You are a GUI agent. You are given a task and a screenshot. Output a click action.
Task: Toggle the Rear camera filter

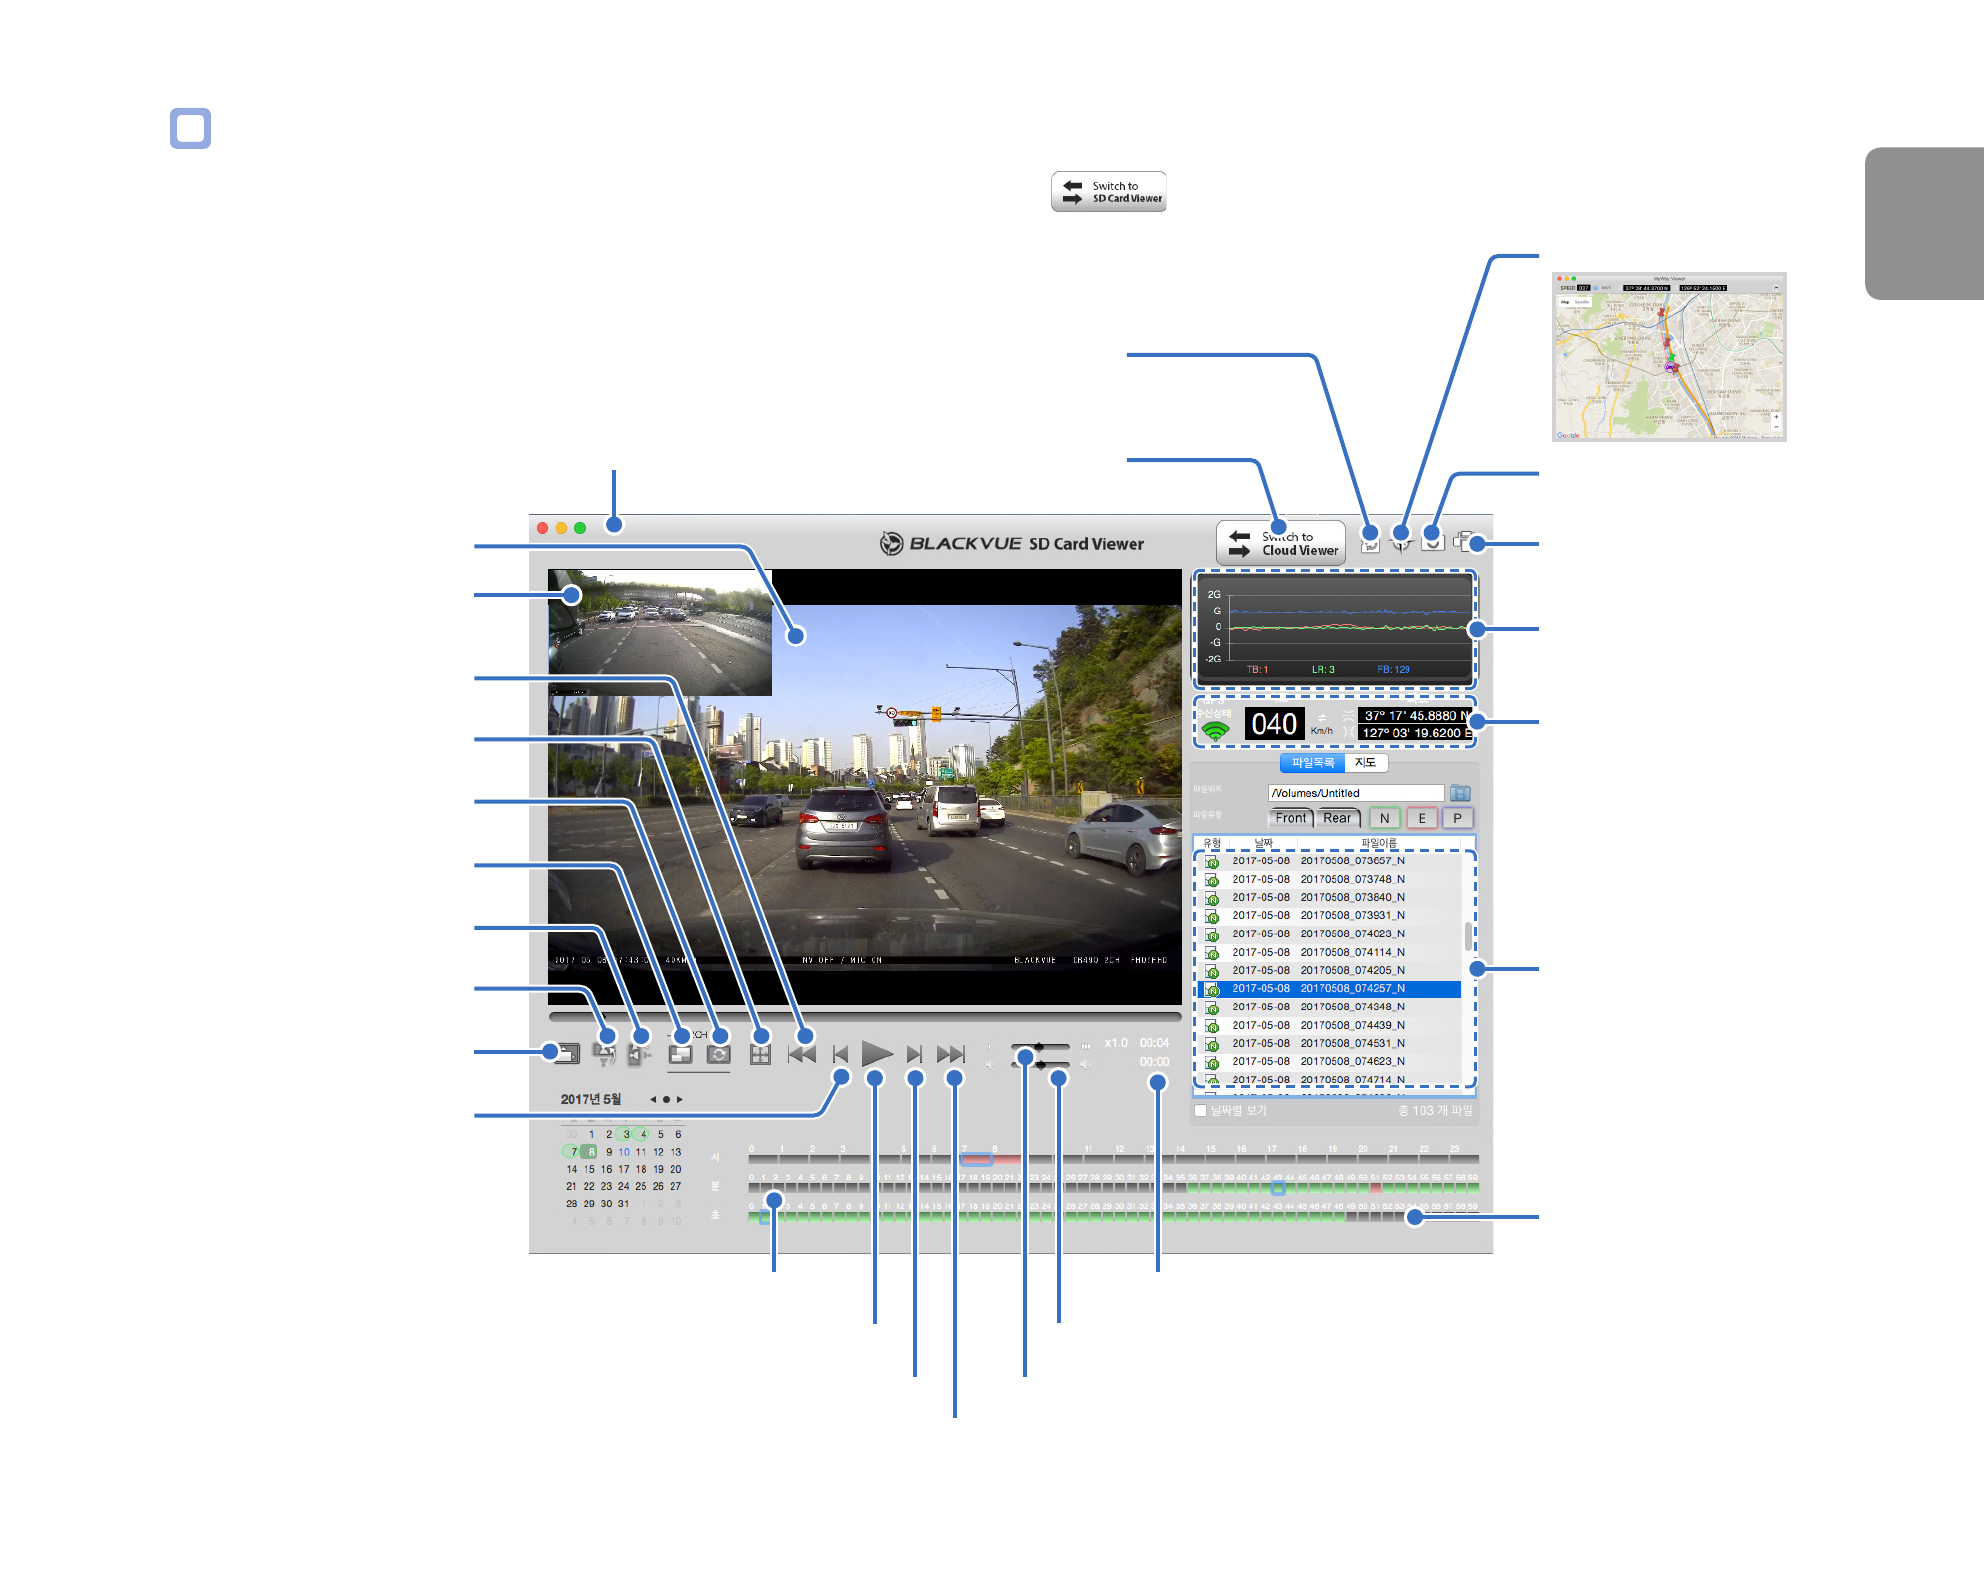tap(1337, 818)
